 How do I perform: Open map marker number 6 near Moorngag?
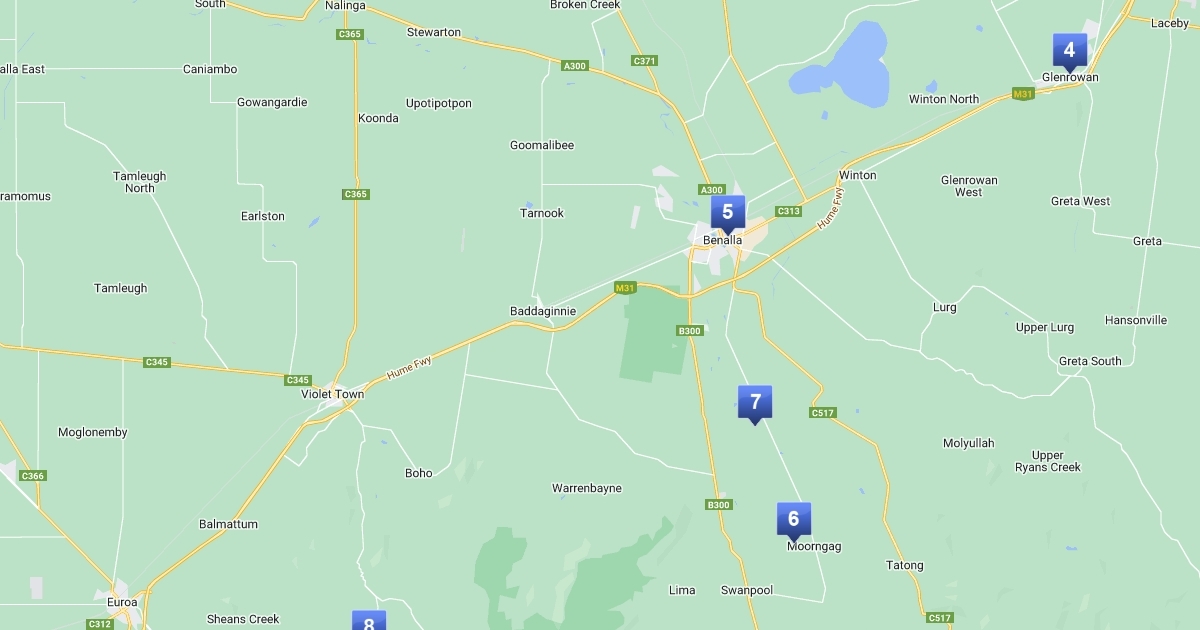(794, 520)
